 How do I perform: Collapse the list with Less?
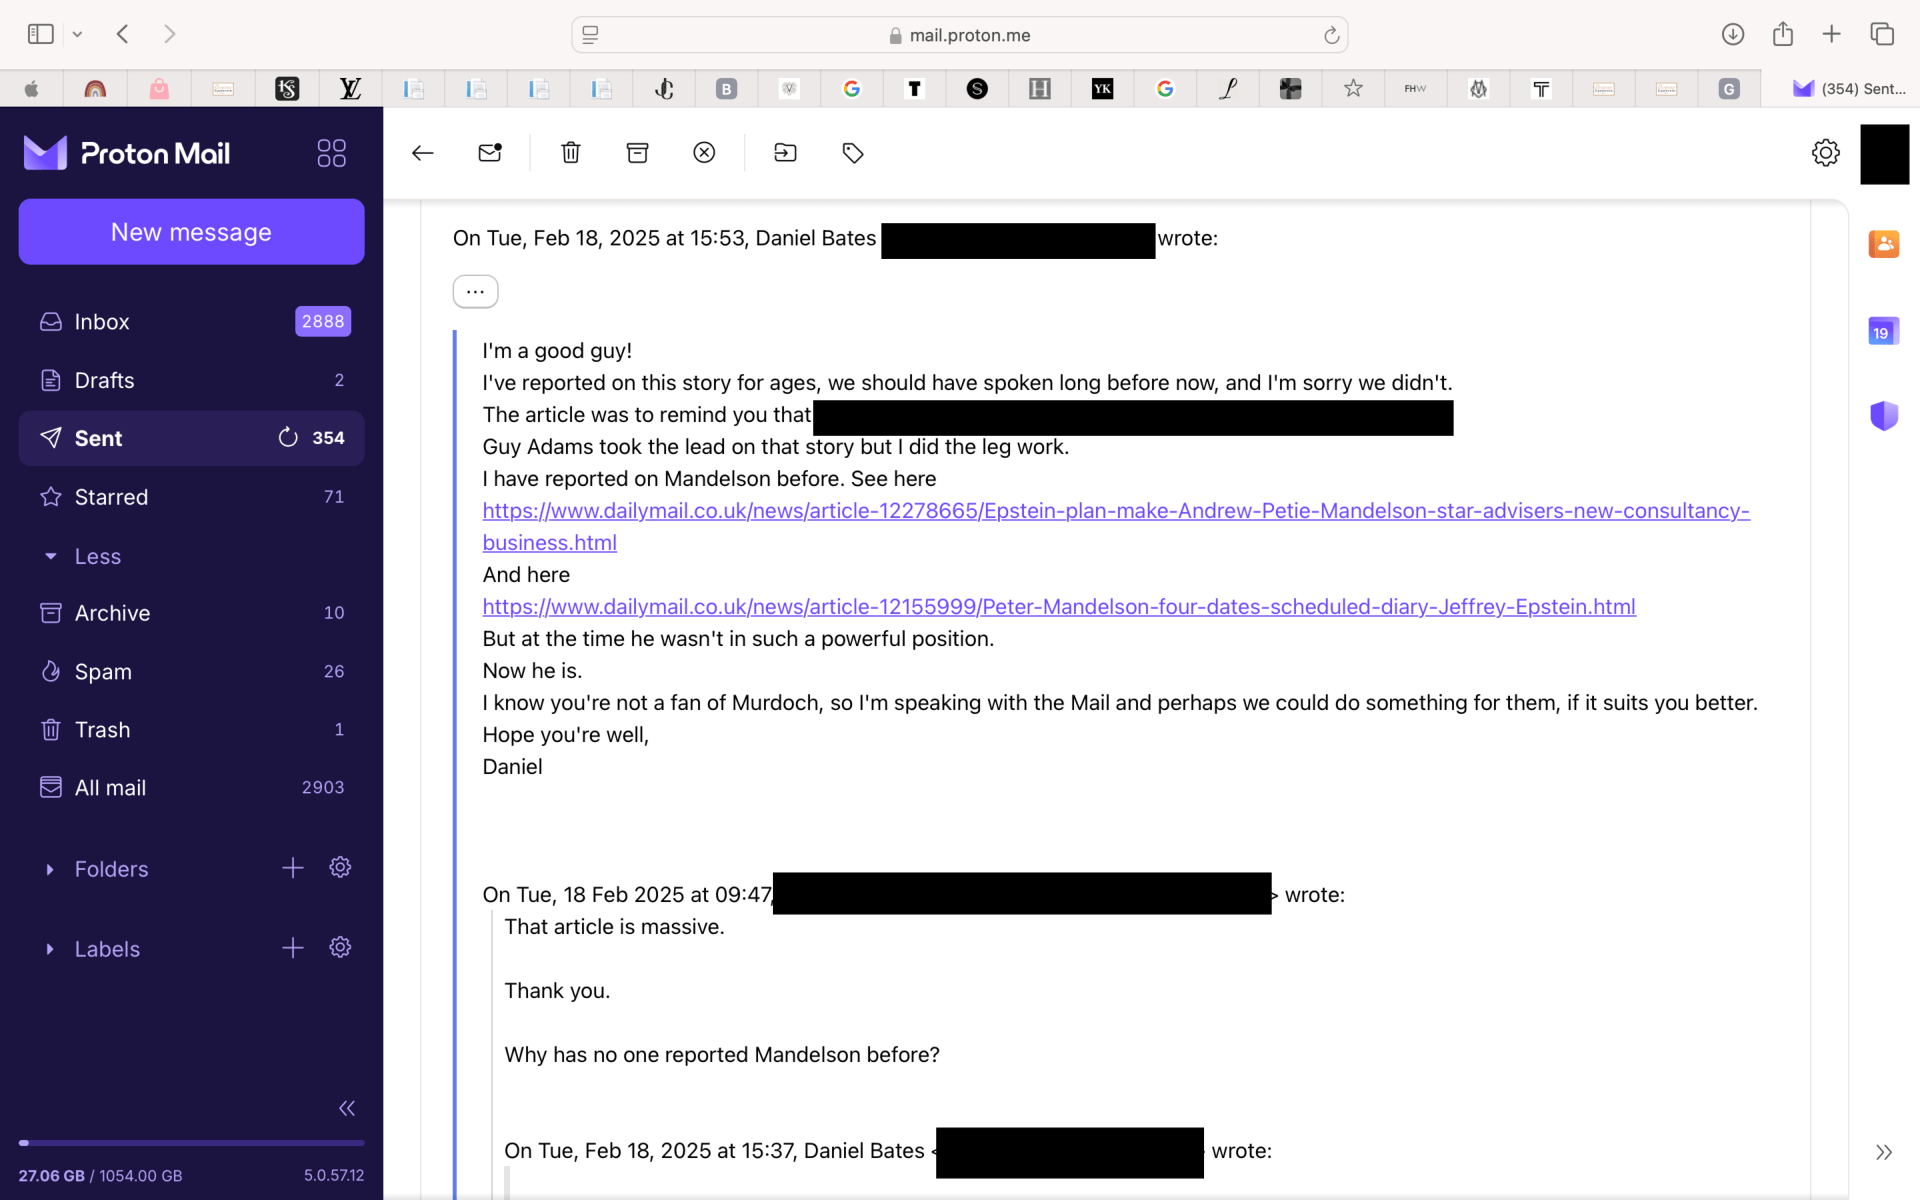pos(96,557)
